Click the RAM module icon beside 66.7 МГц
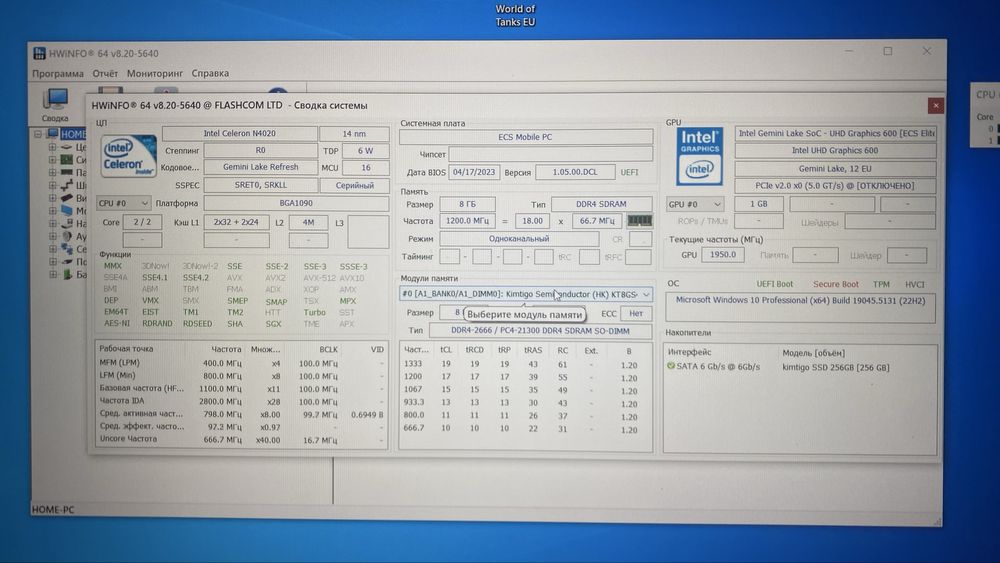 [639, 221]
